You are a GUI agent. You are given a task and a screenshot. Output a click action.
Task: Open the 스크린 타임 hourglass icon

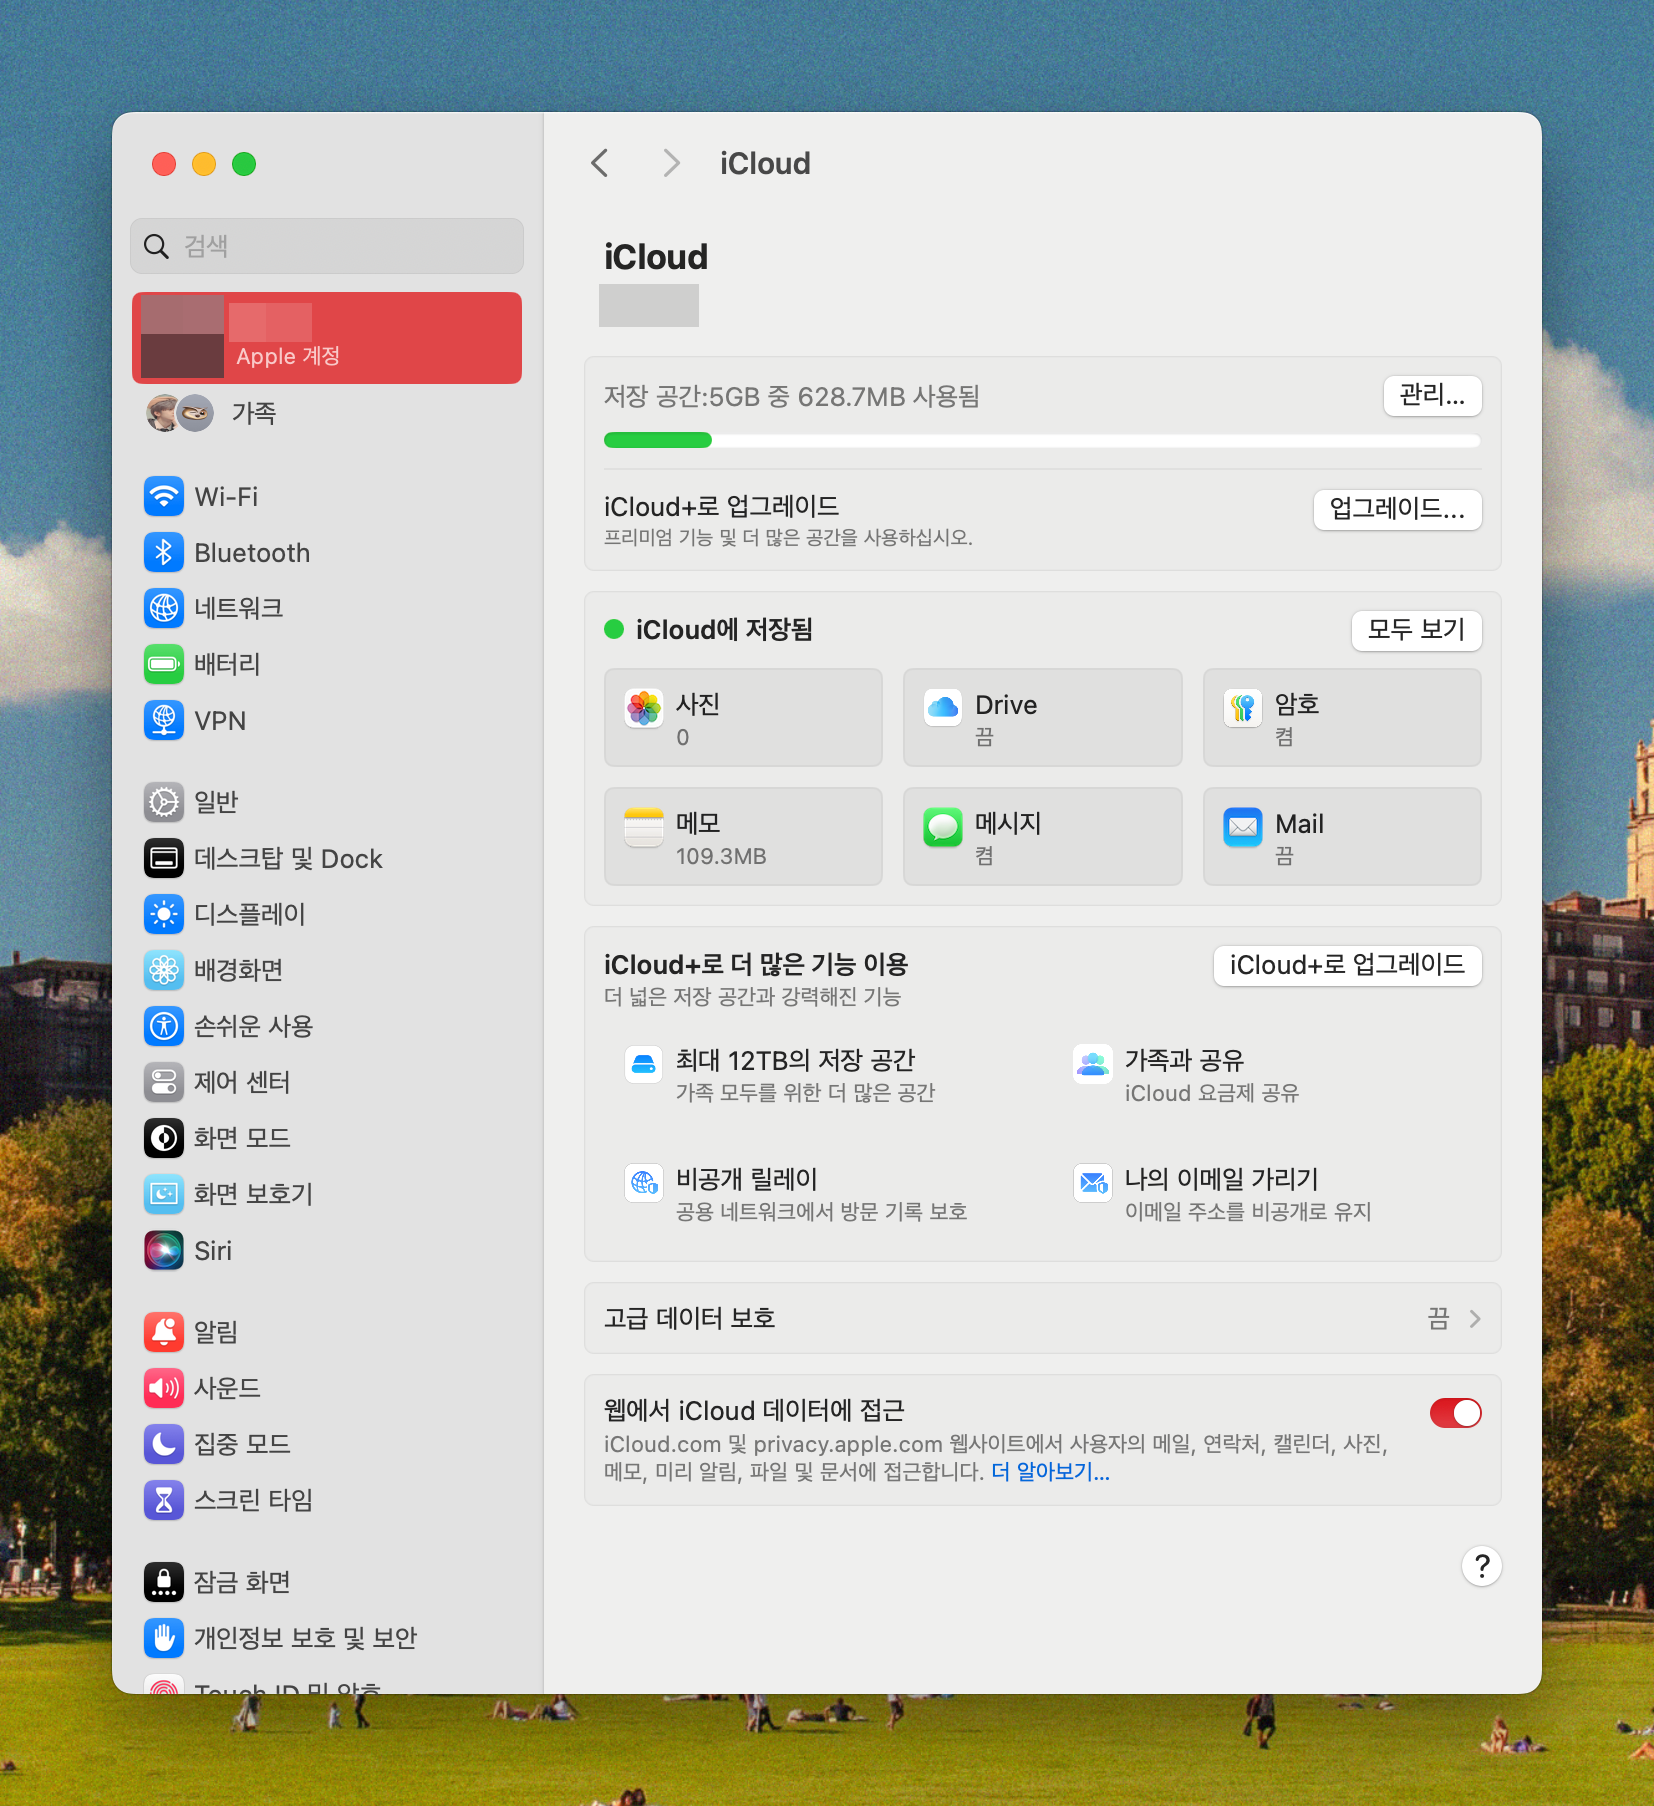click(x=164, y=1500)
